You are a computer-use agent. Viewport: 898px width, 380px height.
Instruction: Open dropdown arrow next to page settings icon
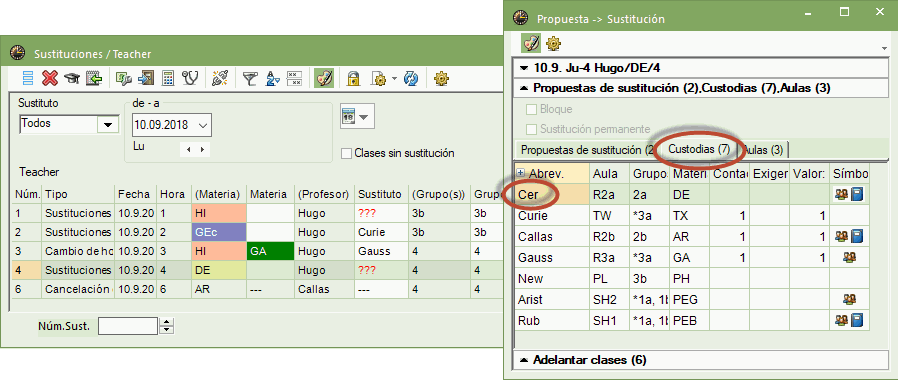point(393,78)
